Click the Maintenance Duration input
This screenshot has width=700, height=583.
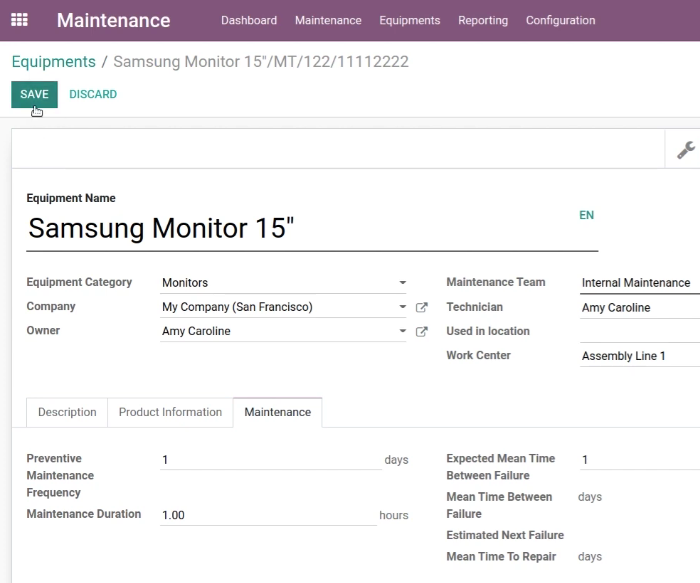click(268, 515)
